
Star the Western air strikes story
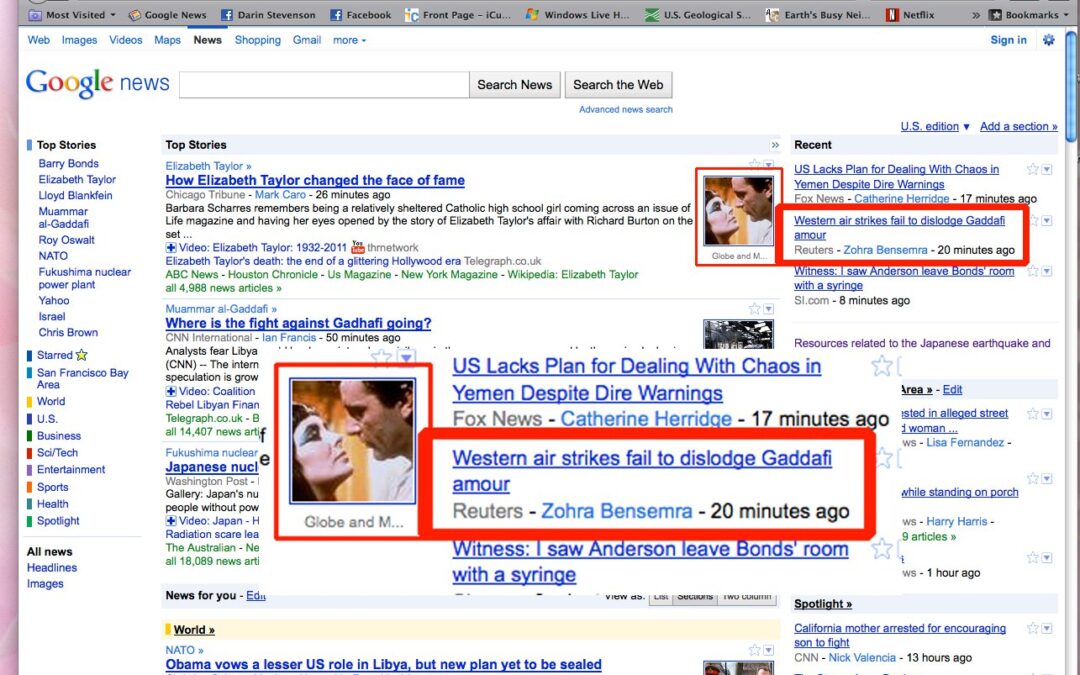[x=1032, y=220]
